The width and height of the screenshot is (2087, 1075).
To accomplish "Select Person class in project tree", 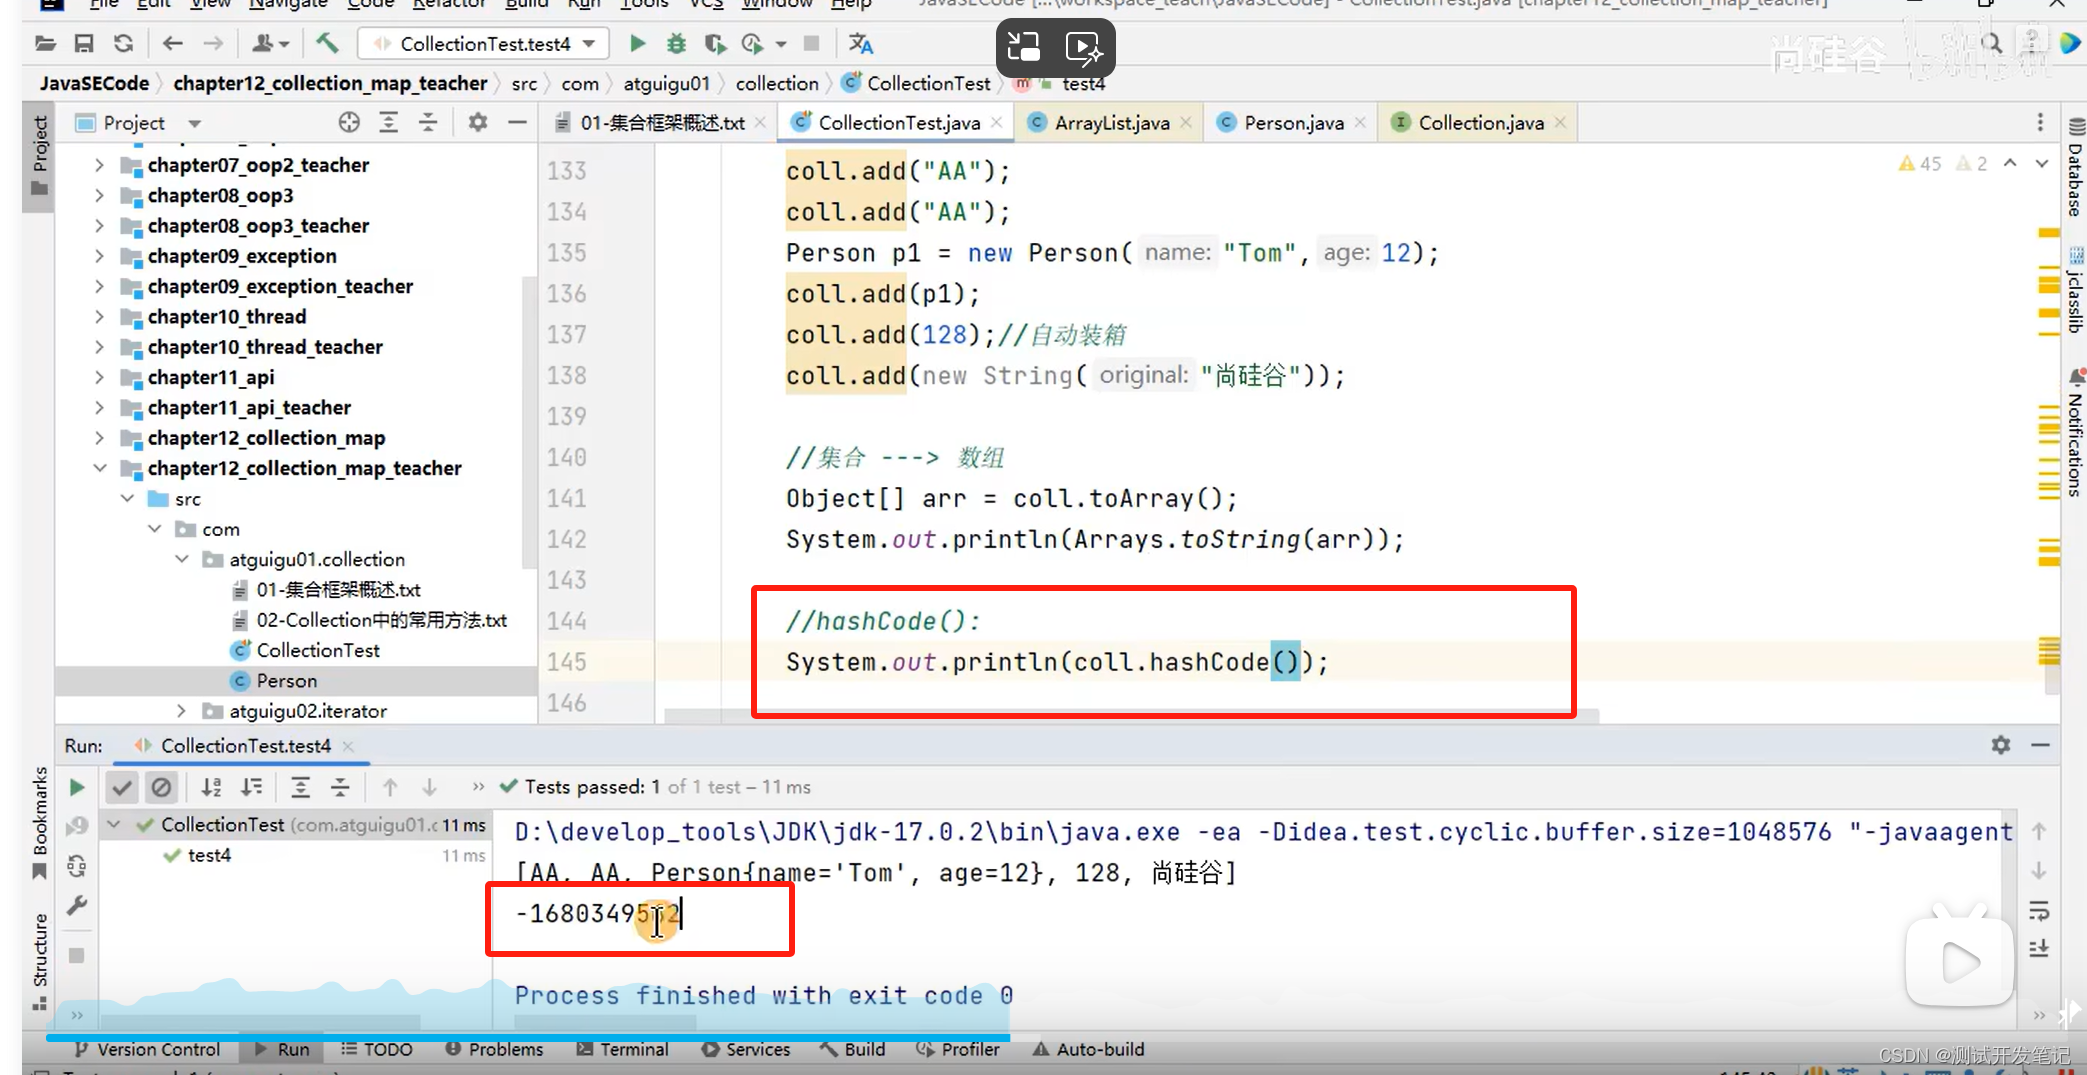I will (286, 681).
